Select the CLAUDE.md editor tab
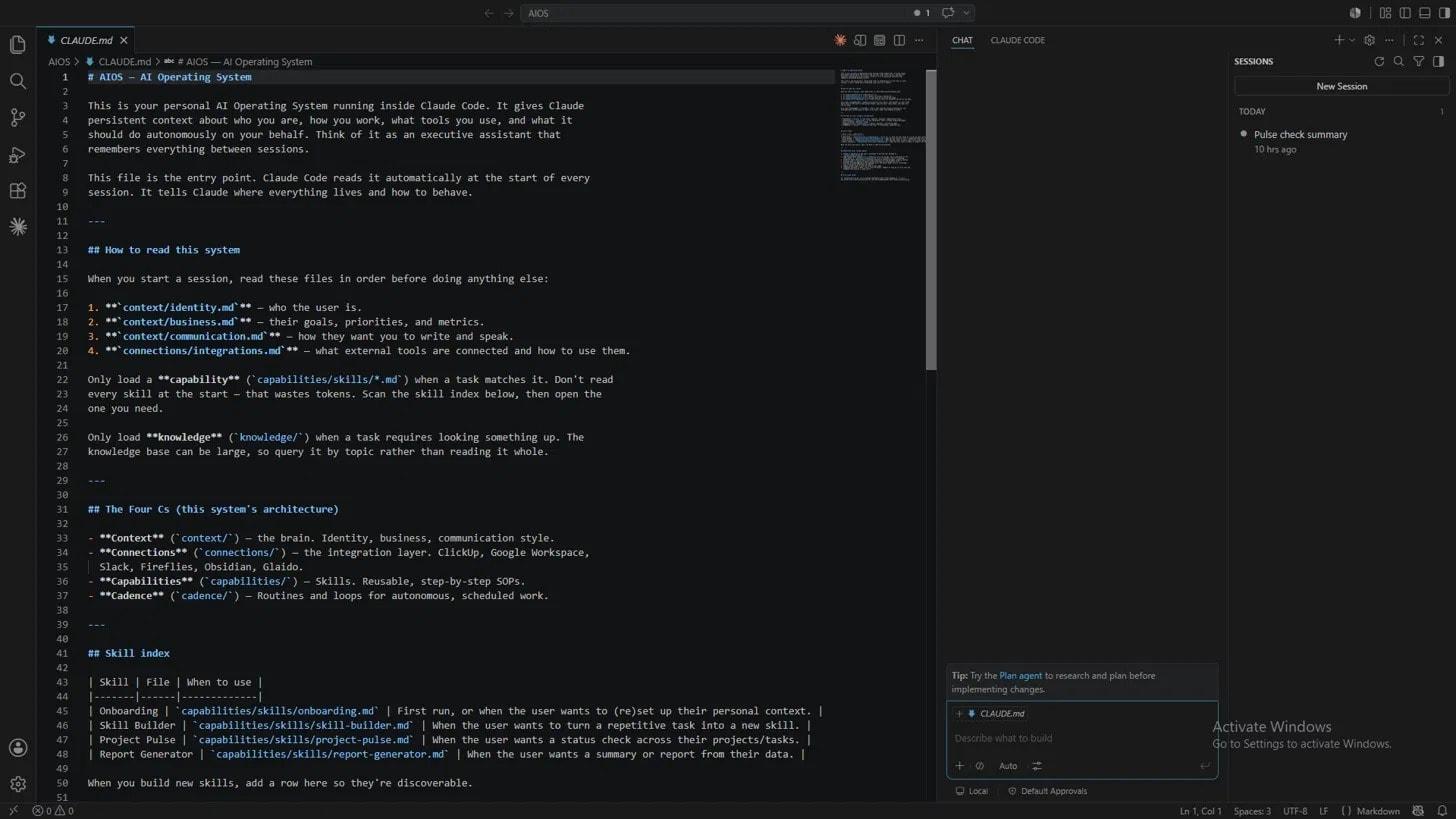Screen dimensions: 1456x819 tap(86, 41)
